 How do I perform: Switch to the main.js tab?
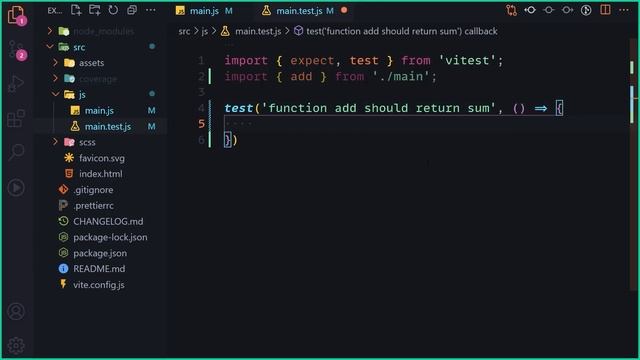coord(204,11)
